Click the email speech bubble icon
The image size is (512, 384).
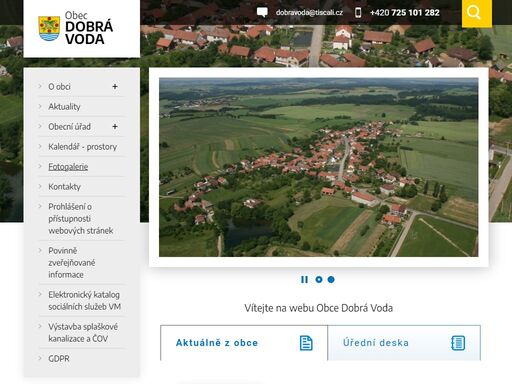point(262,13)
